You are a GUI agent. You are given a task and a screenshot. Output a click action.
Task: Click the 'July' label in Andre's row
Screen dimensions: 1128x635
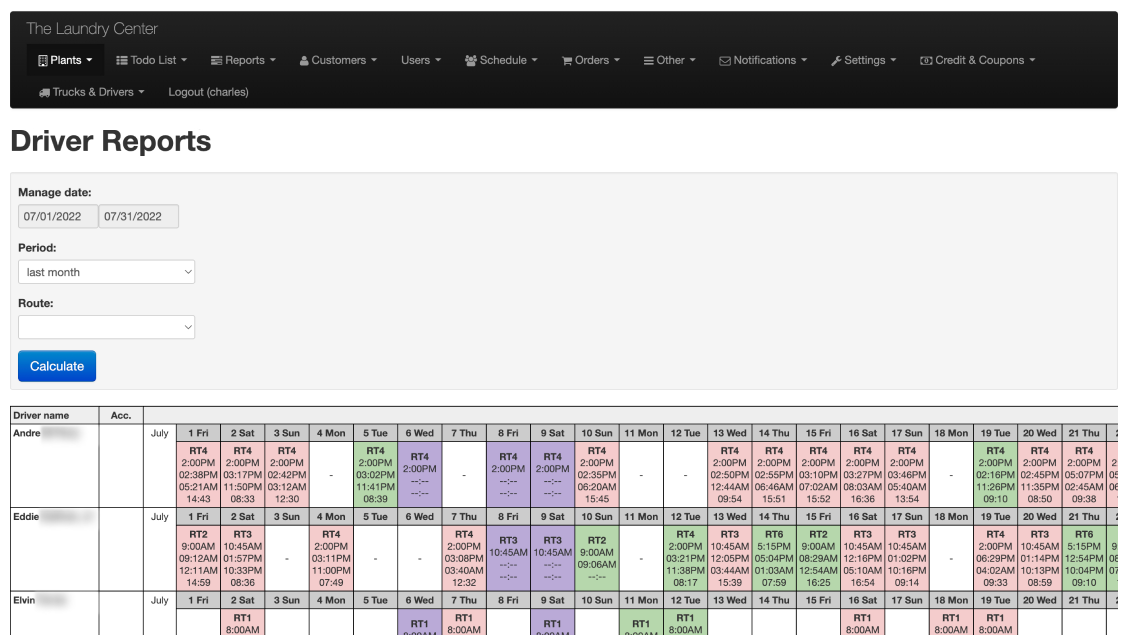[160, 433]
